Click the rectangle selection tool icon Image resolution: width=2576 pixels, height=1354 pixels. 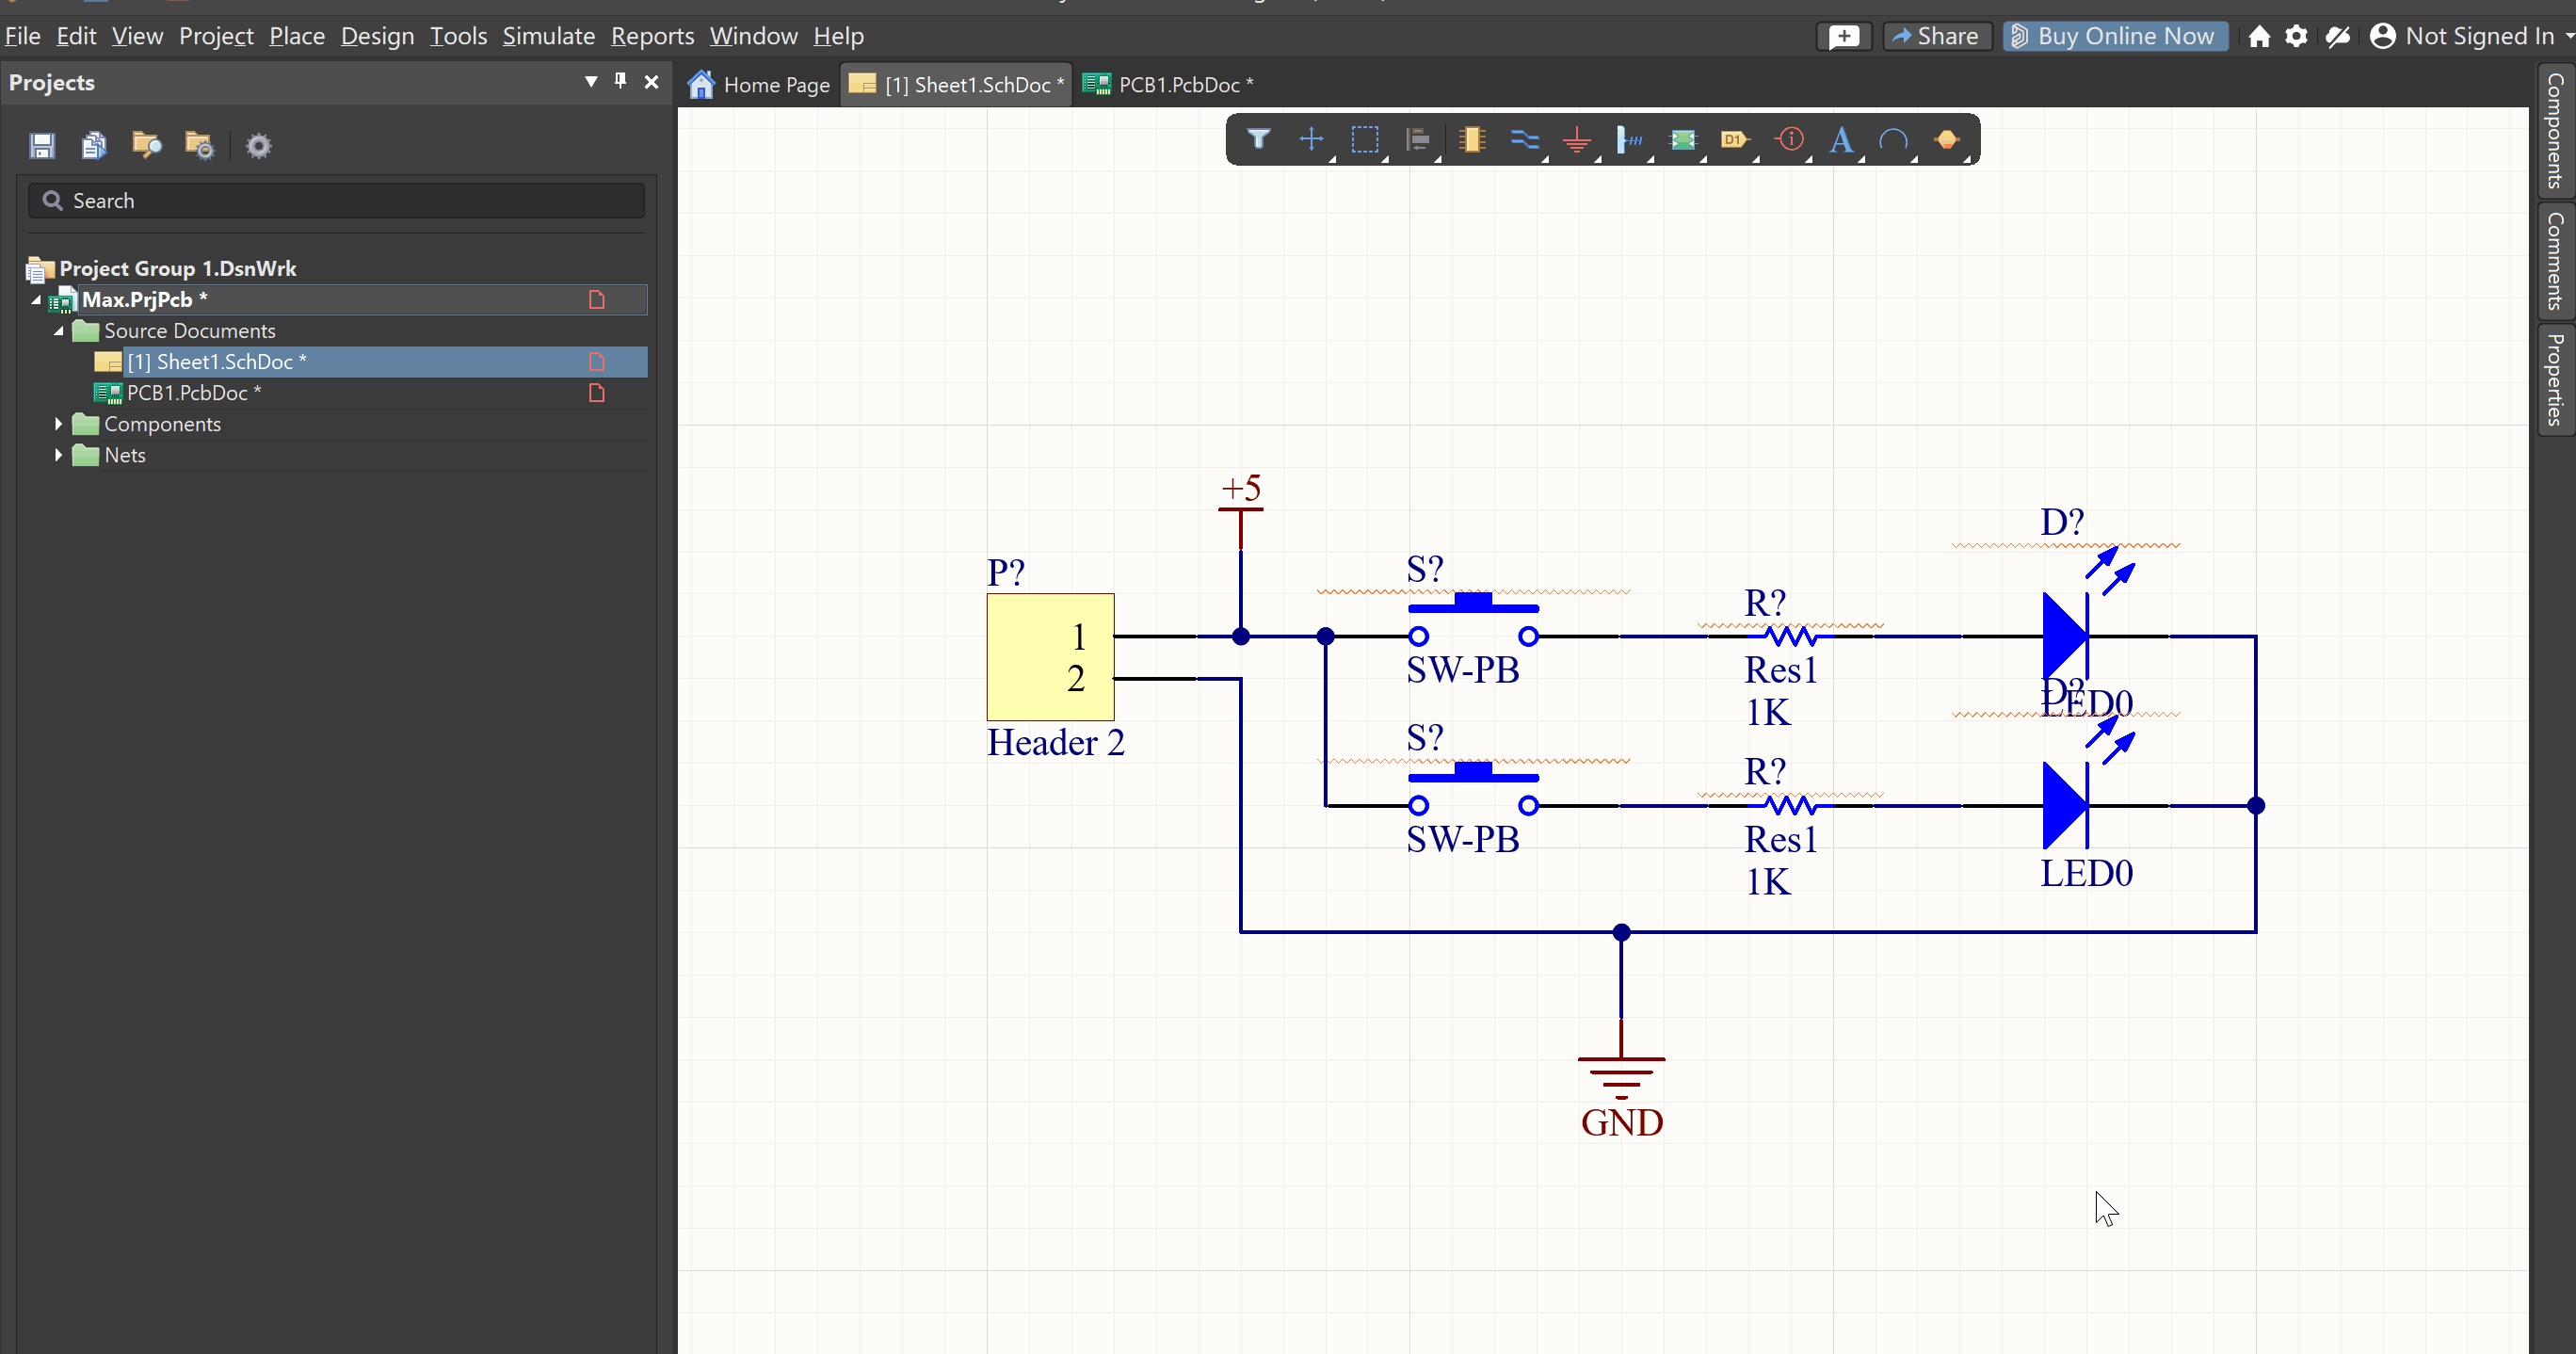pyautogui.click(x=1364, y=139)
